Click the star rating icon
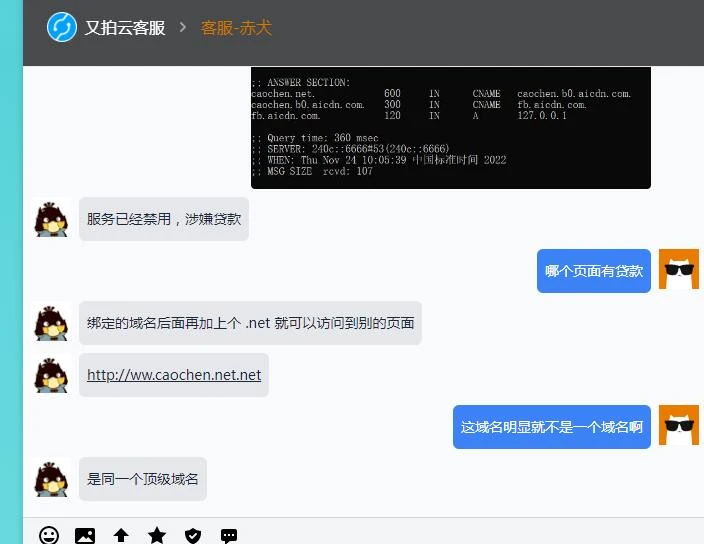This screenshot has height=544, width=704. [157, 536]
